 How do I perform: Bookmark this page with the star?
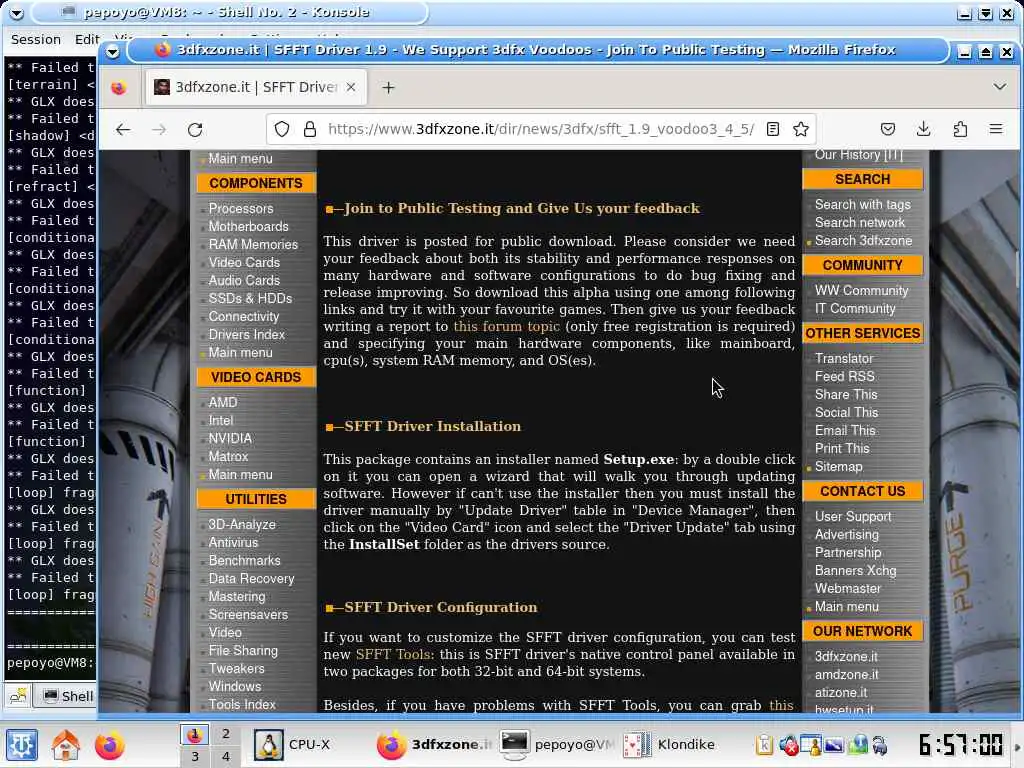pyautogui.click(x=801, y=129)
